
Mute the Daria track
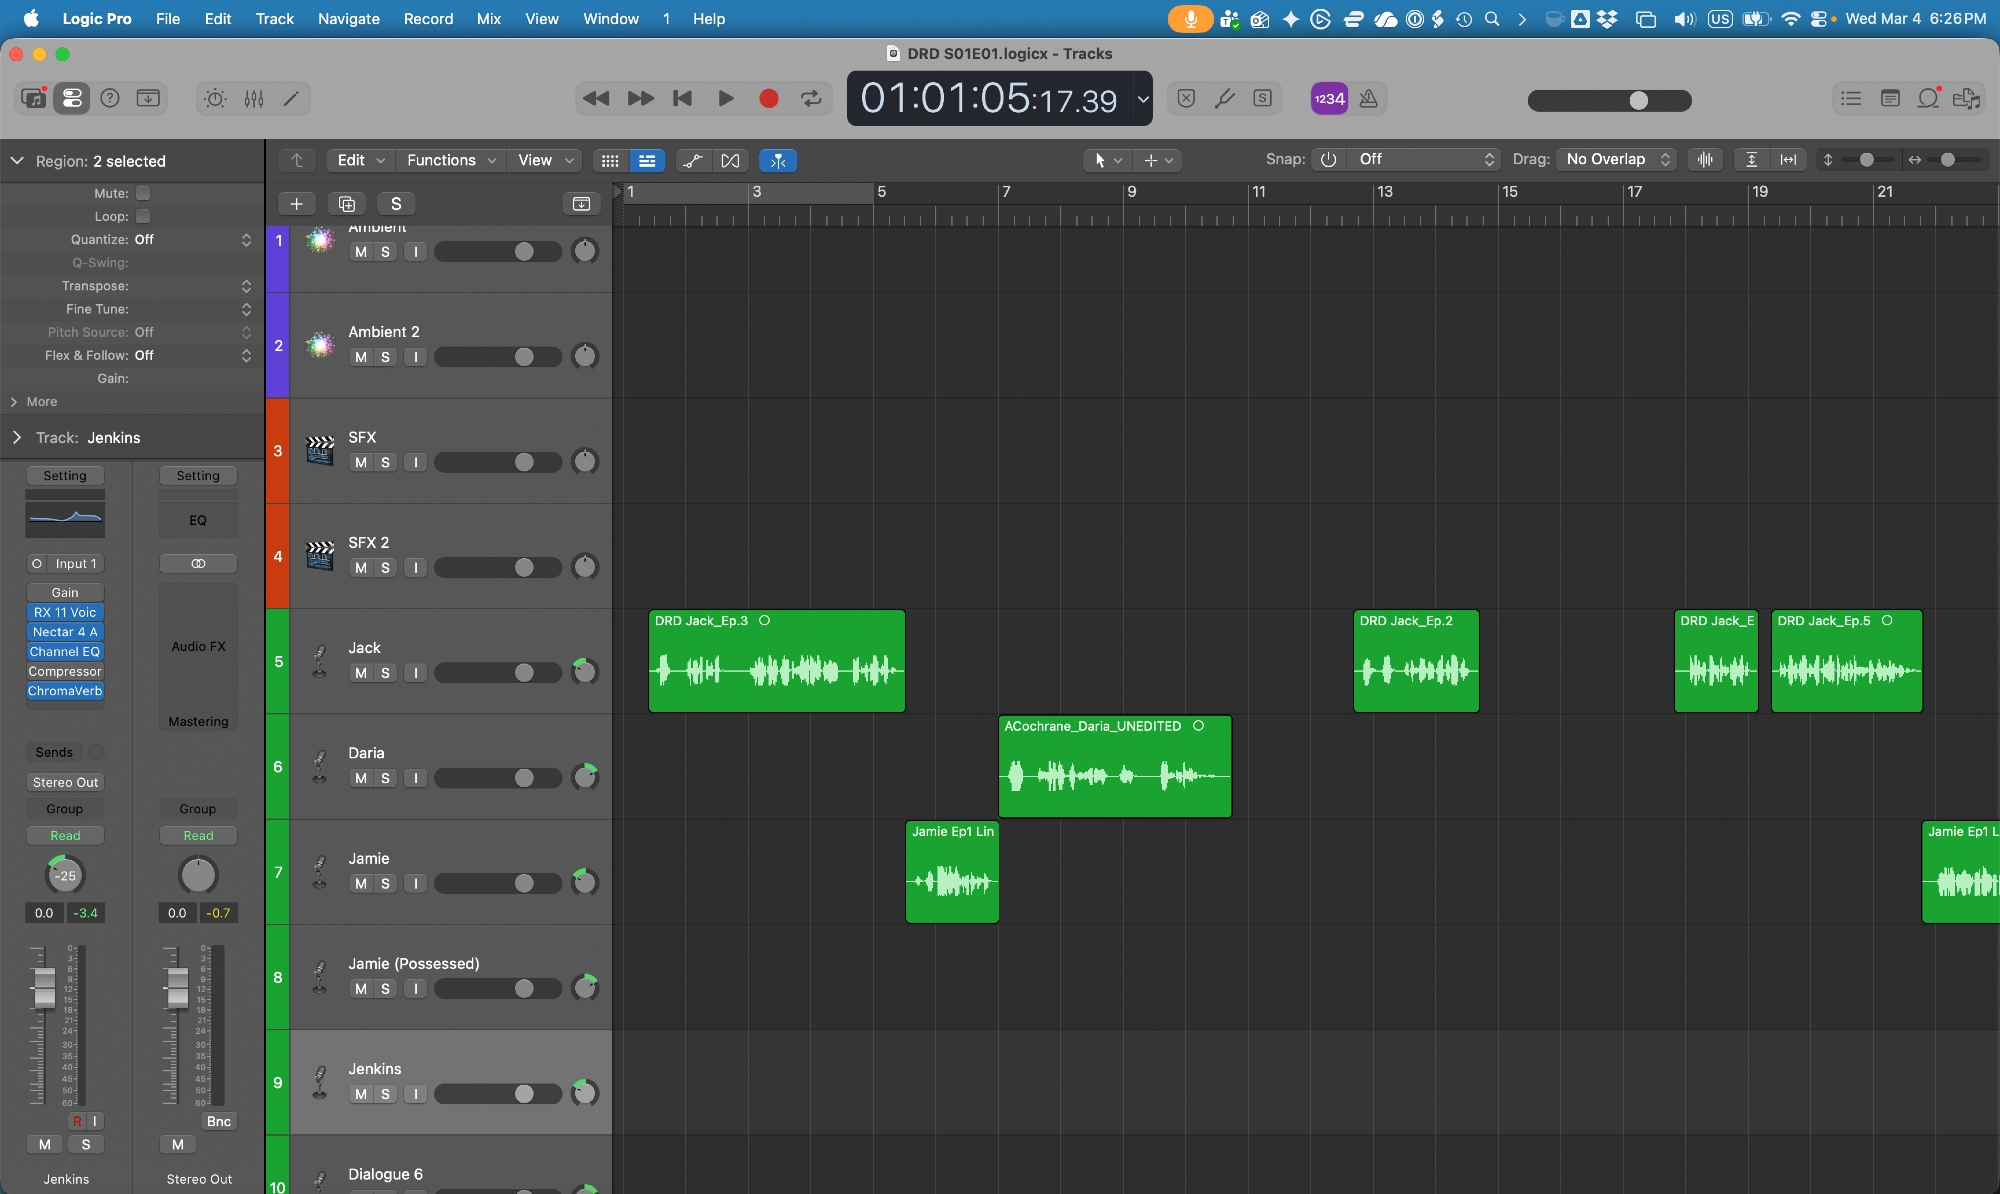(361, 778)
